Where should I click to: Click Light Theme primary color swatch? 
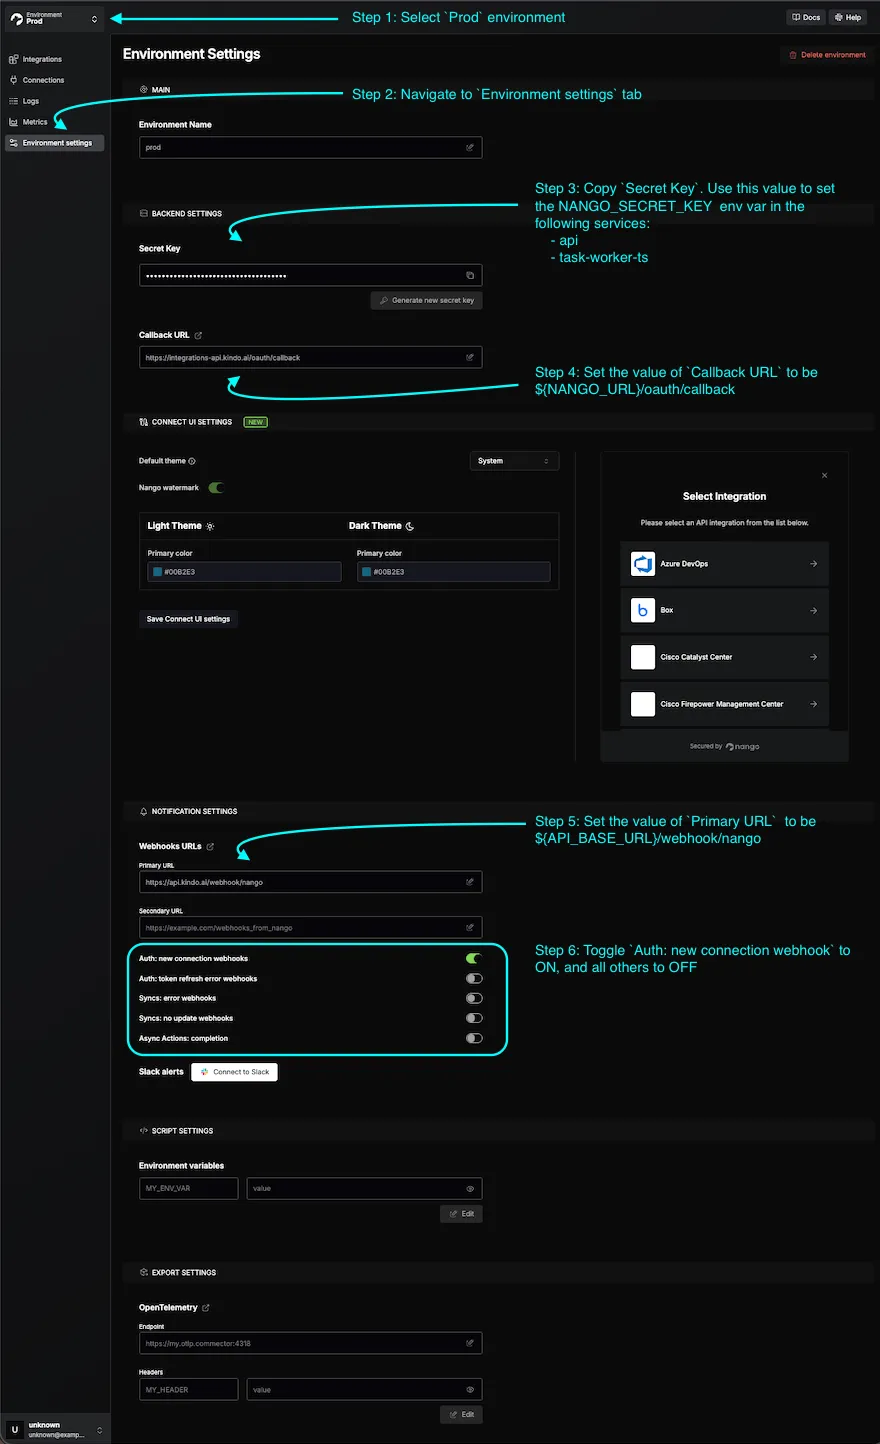coord(157,572)
